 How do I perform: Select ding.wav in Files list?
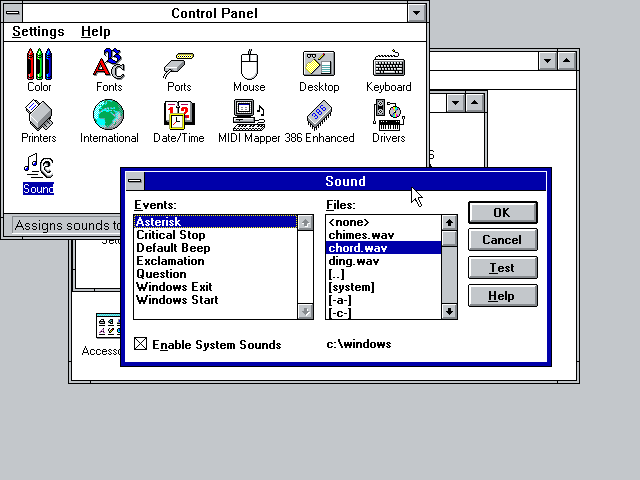click(x=384, y=261)
